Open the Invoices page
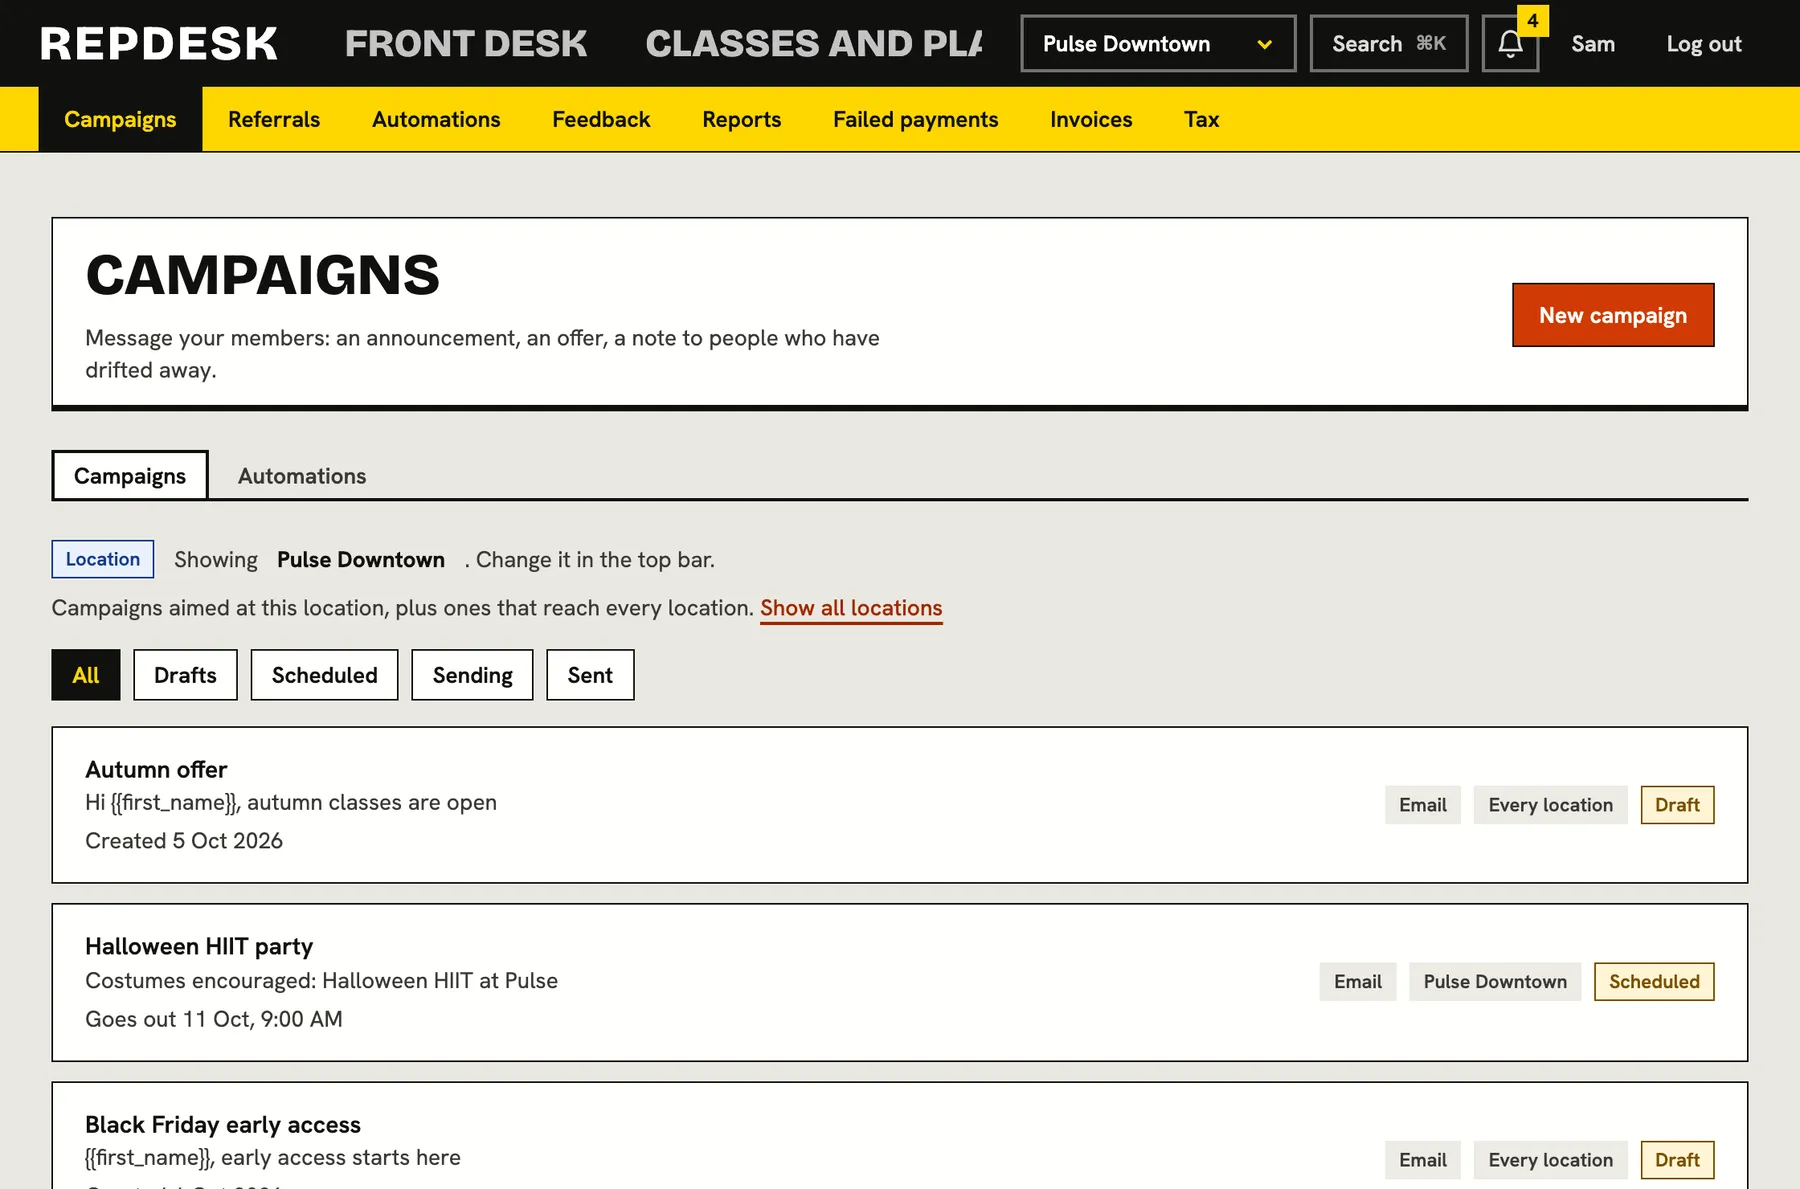 tap(1091, 119)
